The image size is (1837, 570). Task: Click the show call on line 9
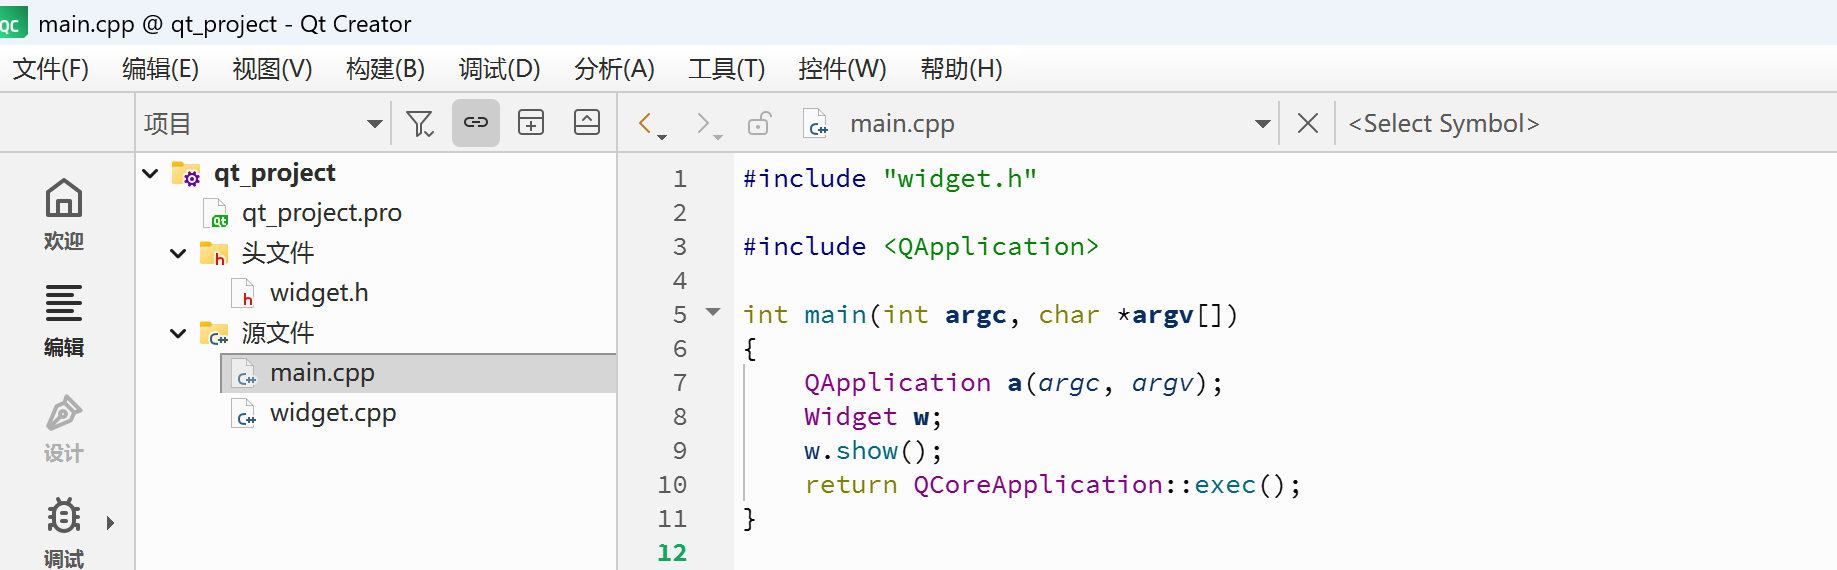click(x=867, y=451)
